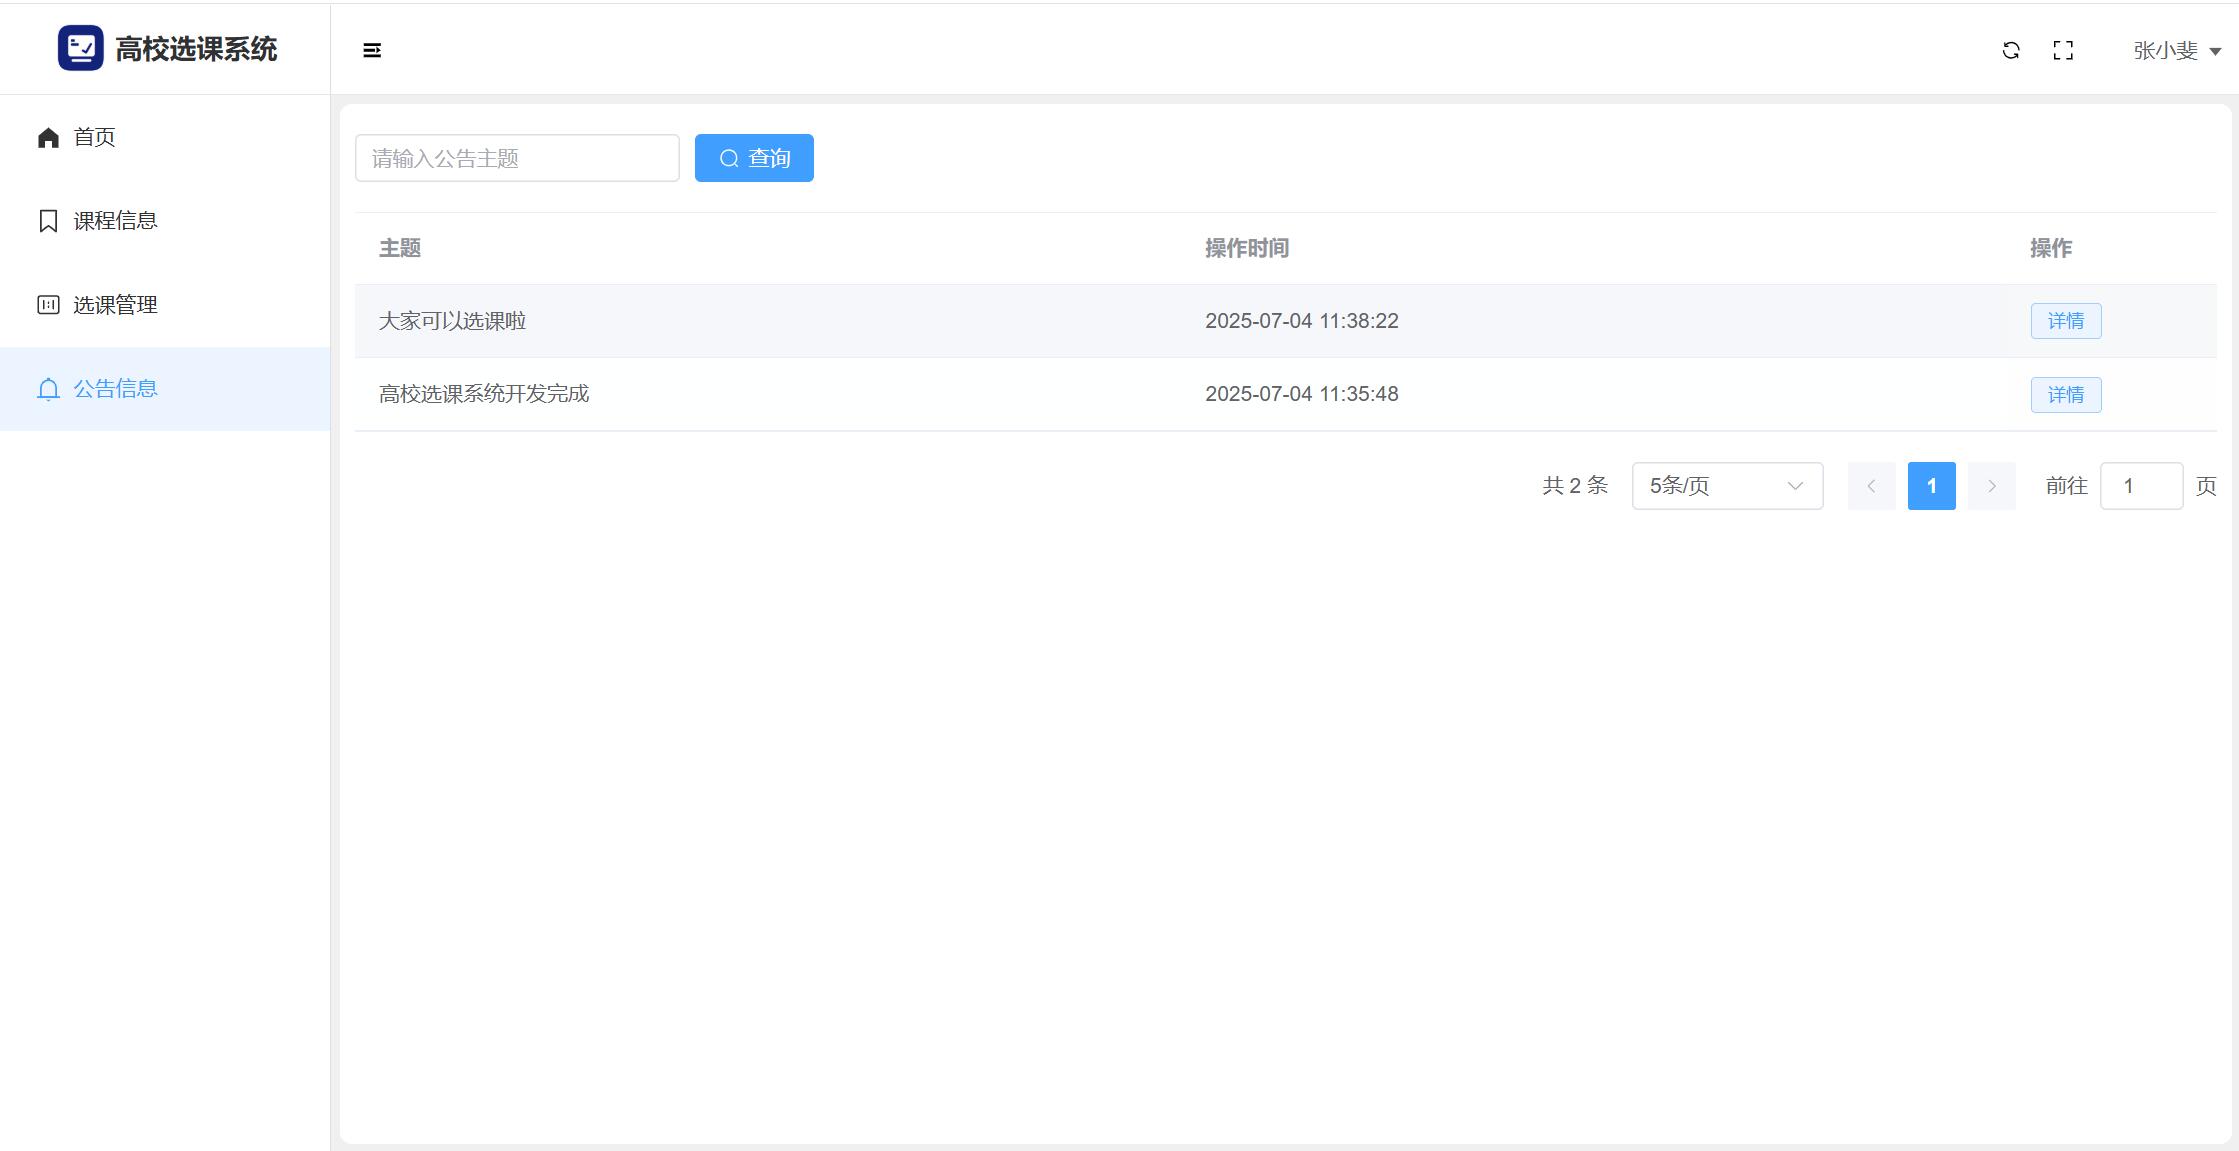
Task: Focus the 请输入公告主题 search field
Action: pos(517,158)
